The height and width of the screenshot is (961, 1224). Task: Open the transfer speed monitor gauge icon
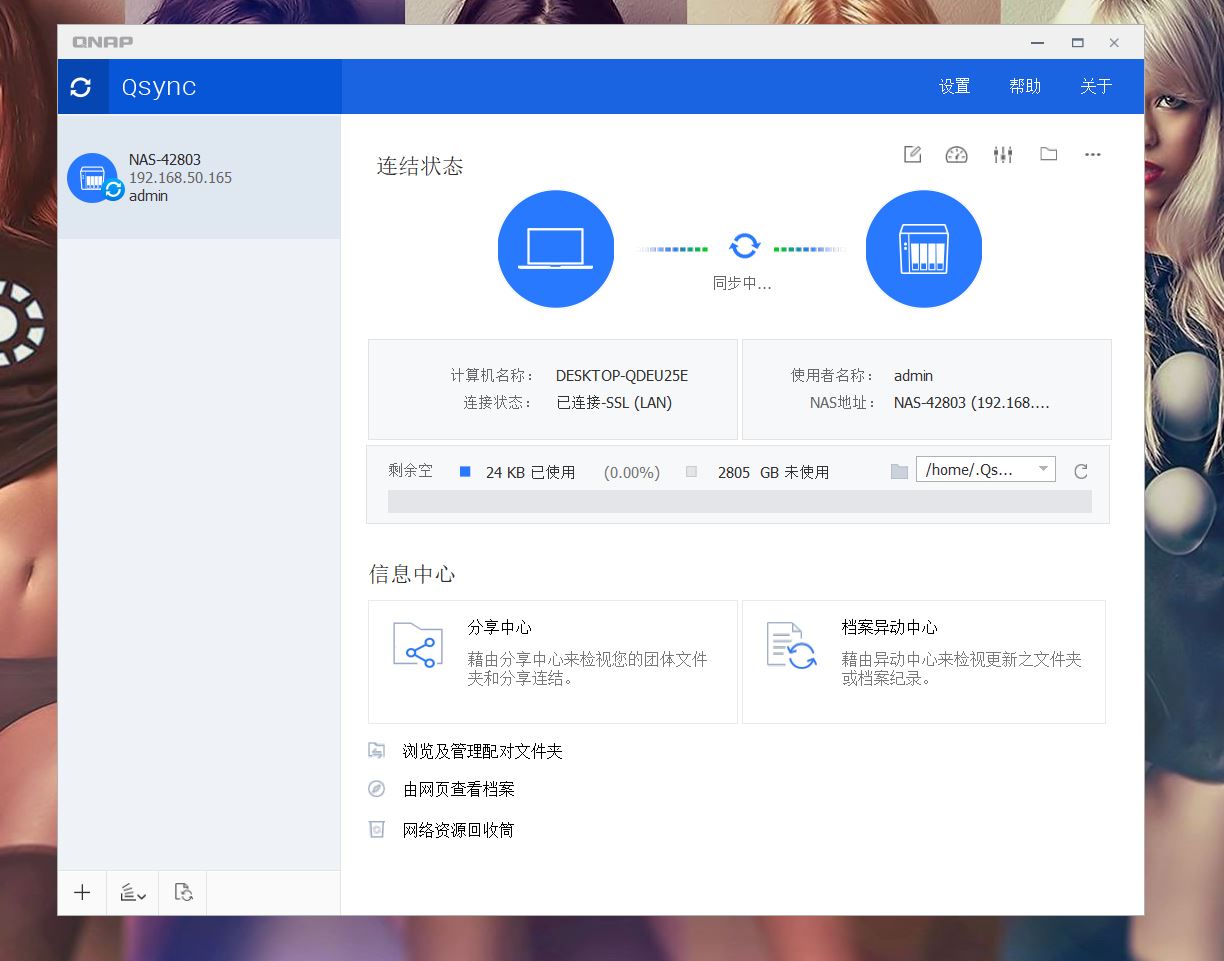point(956,154)
